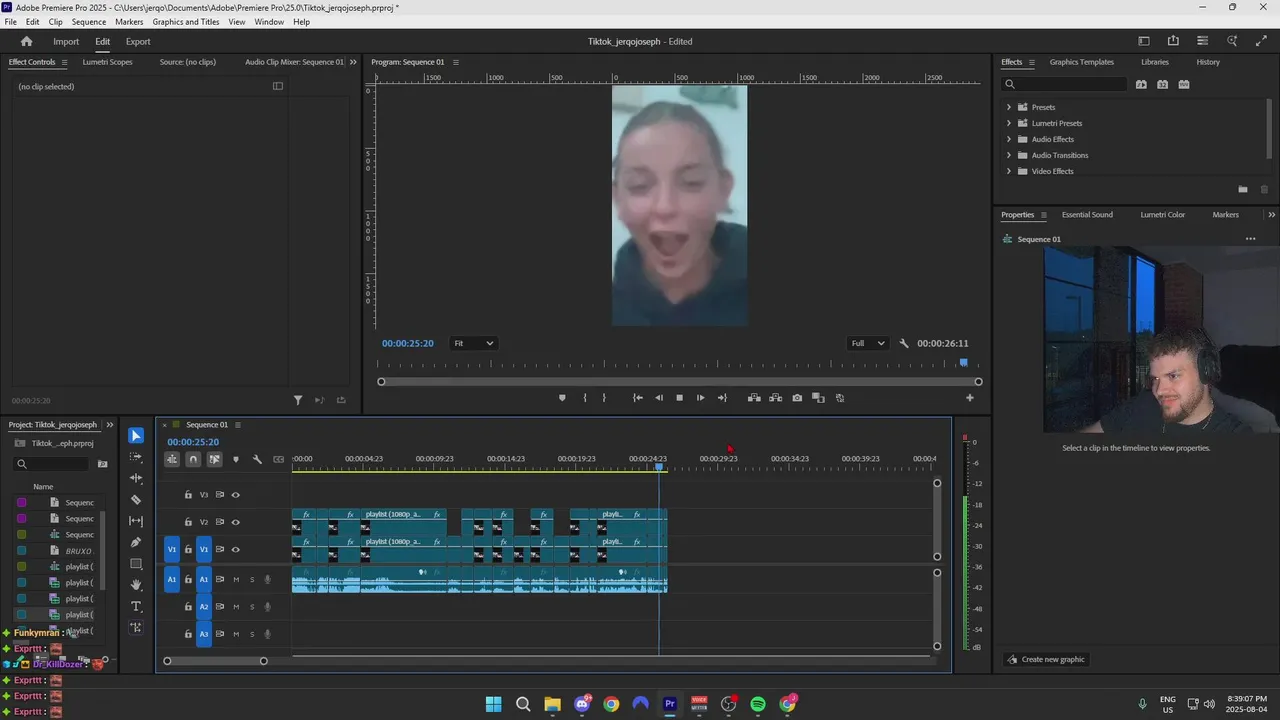Screen dimensions: 1280x720
Task: Open the Graphics and Titles menu
Action: pos(186,22)
